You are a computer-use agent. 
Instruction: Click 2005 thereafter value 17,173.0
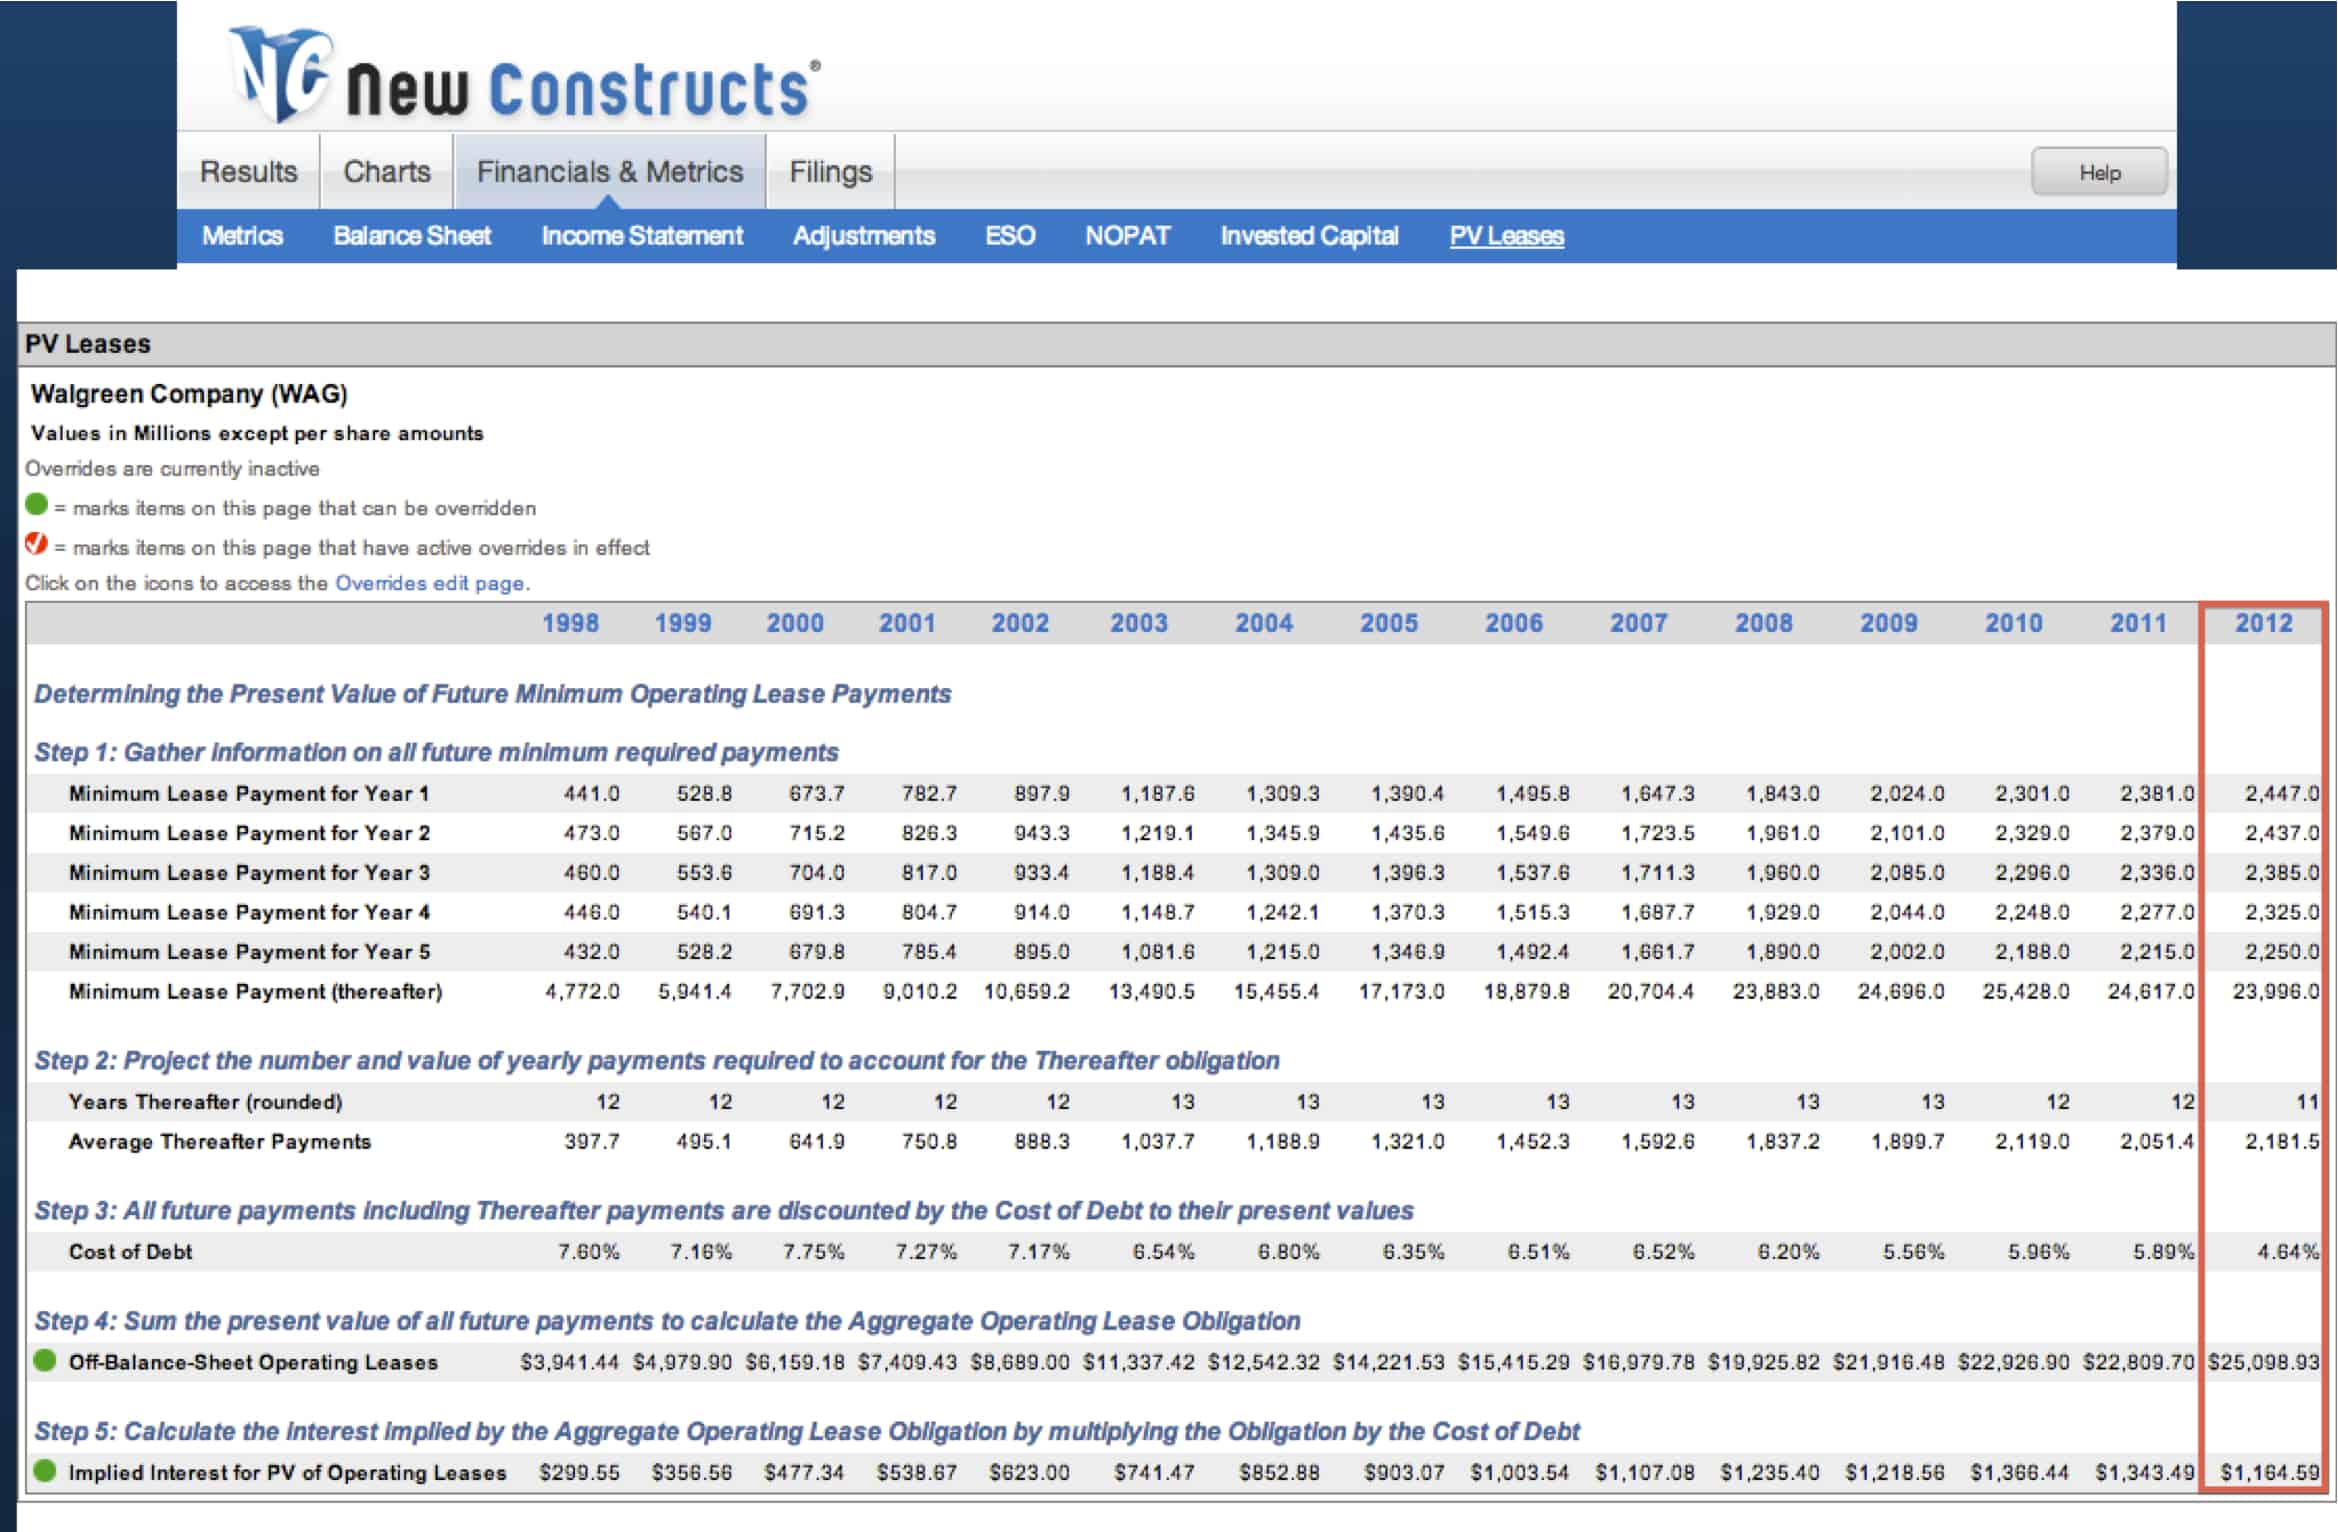(1401, 992)
